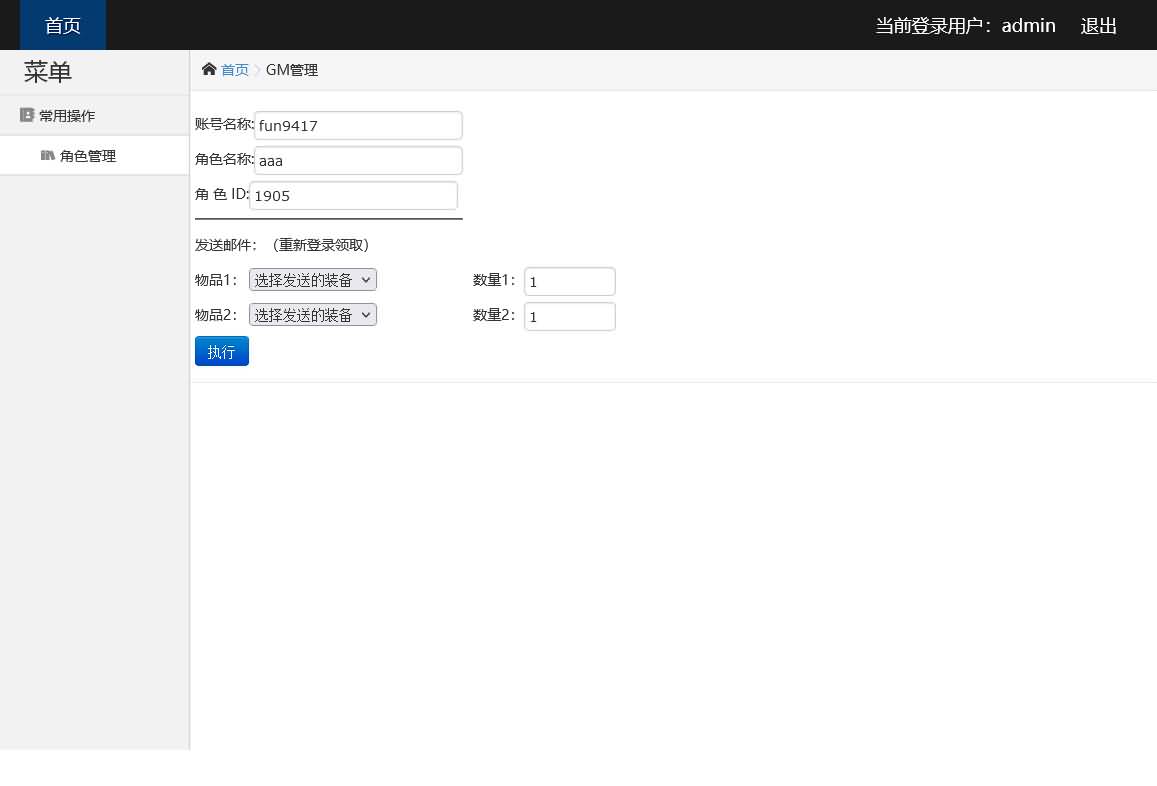
Task: Expand the 常用操作 menu section
Action: (x=94, y=115)
